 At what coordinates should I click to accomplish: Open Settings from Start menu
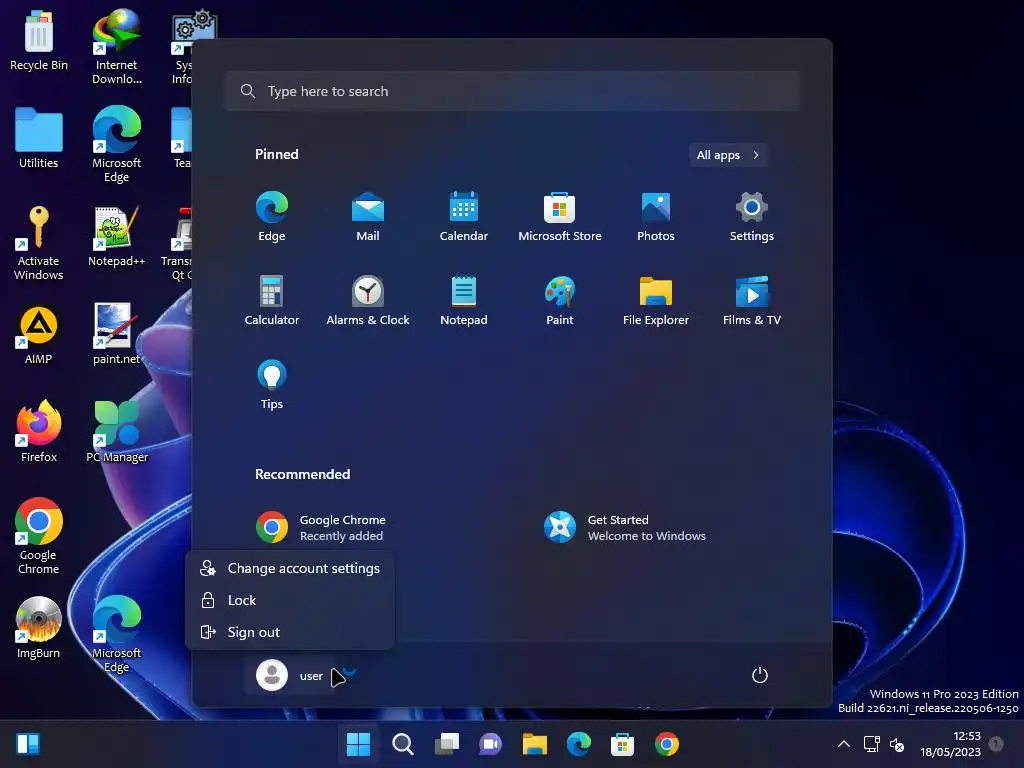pyautogui.click(x=752, y=217)
